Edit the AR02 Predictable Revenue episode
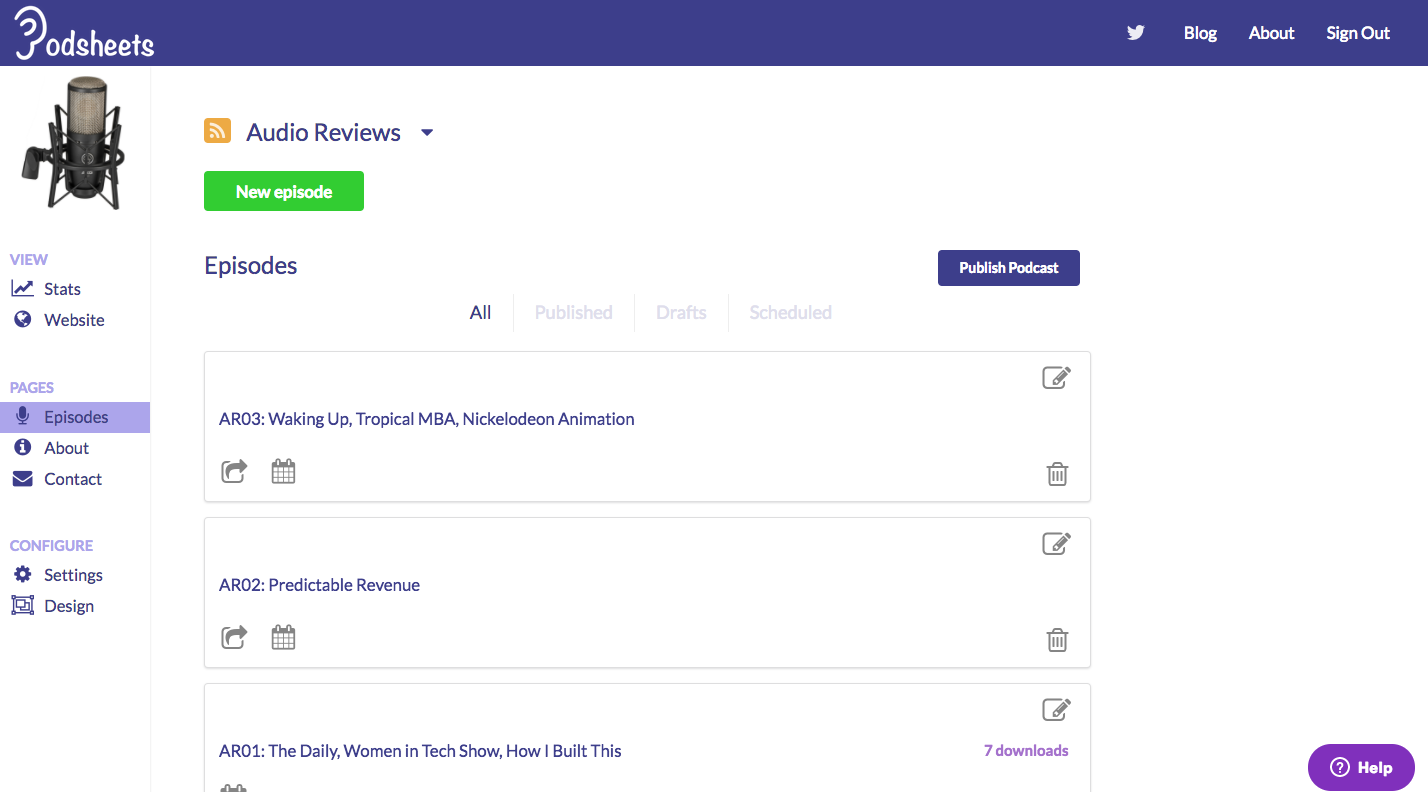This screenshot has height=792, width=1428. [x=1056, y=543]
